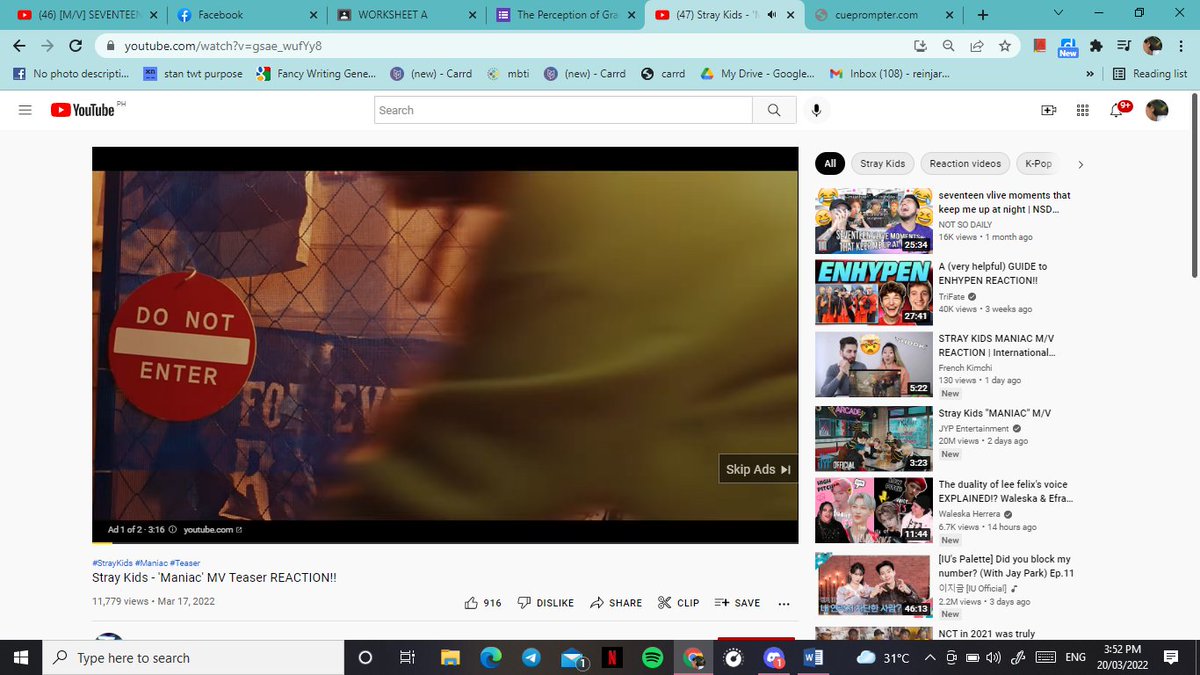Viewport: 1200px width, 675px height.
Task: Reload the page
Action: (x=75, y=45)
